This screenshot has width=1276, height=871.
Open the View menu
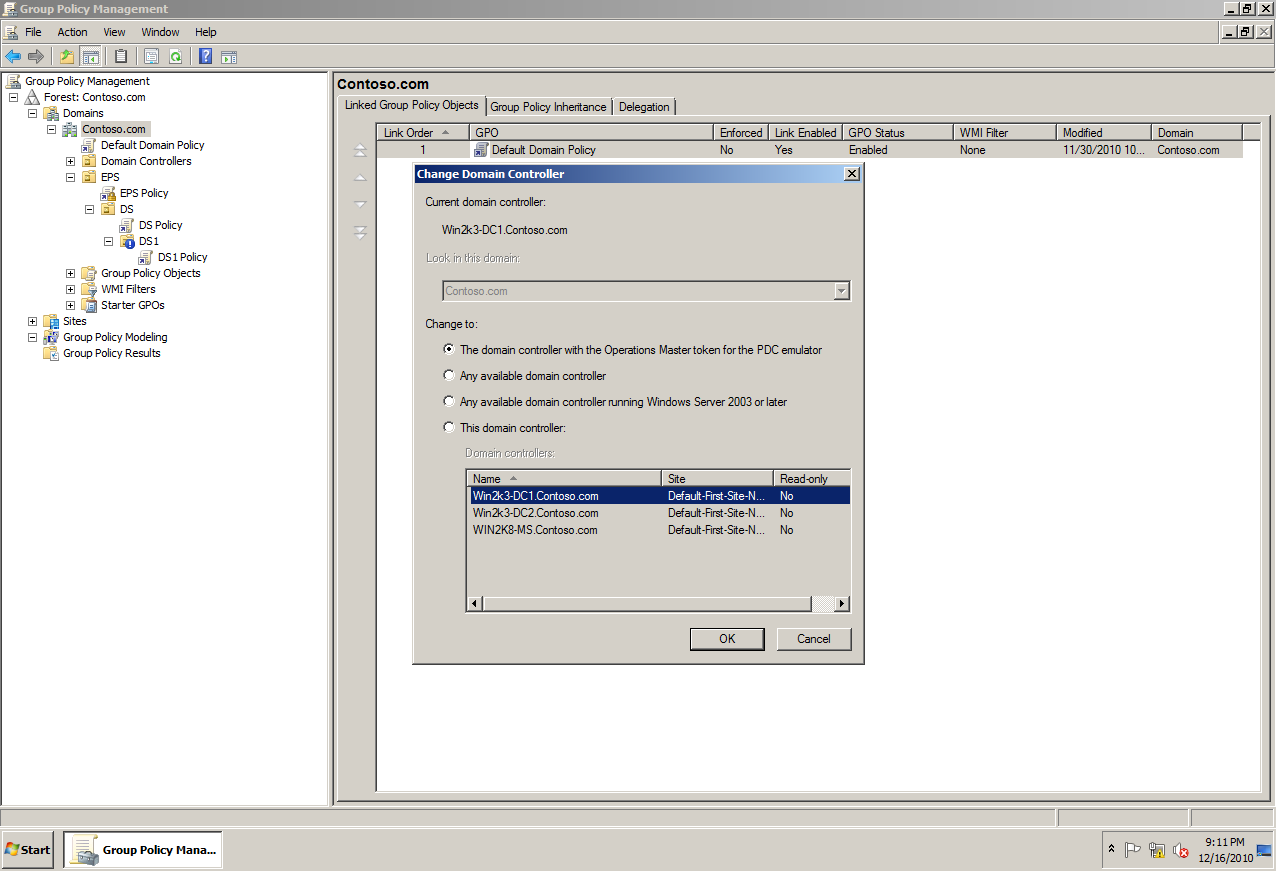114,32
